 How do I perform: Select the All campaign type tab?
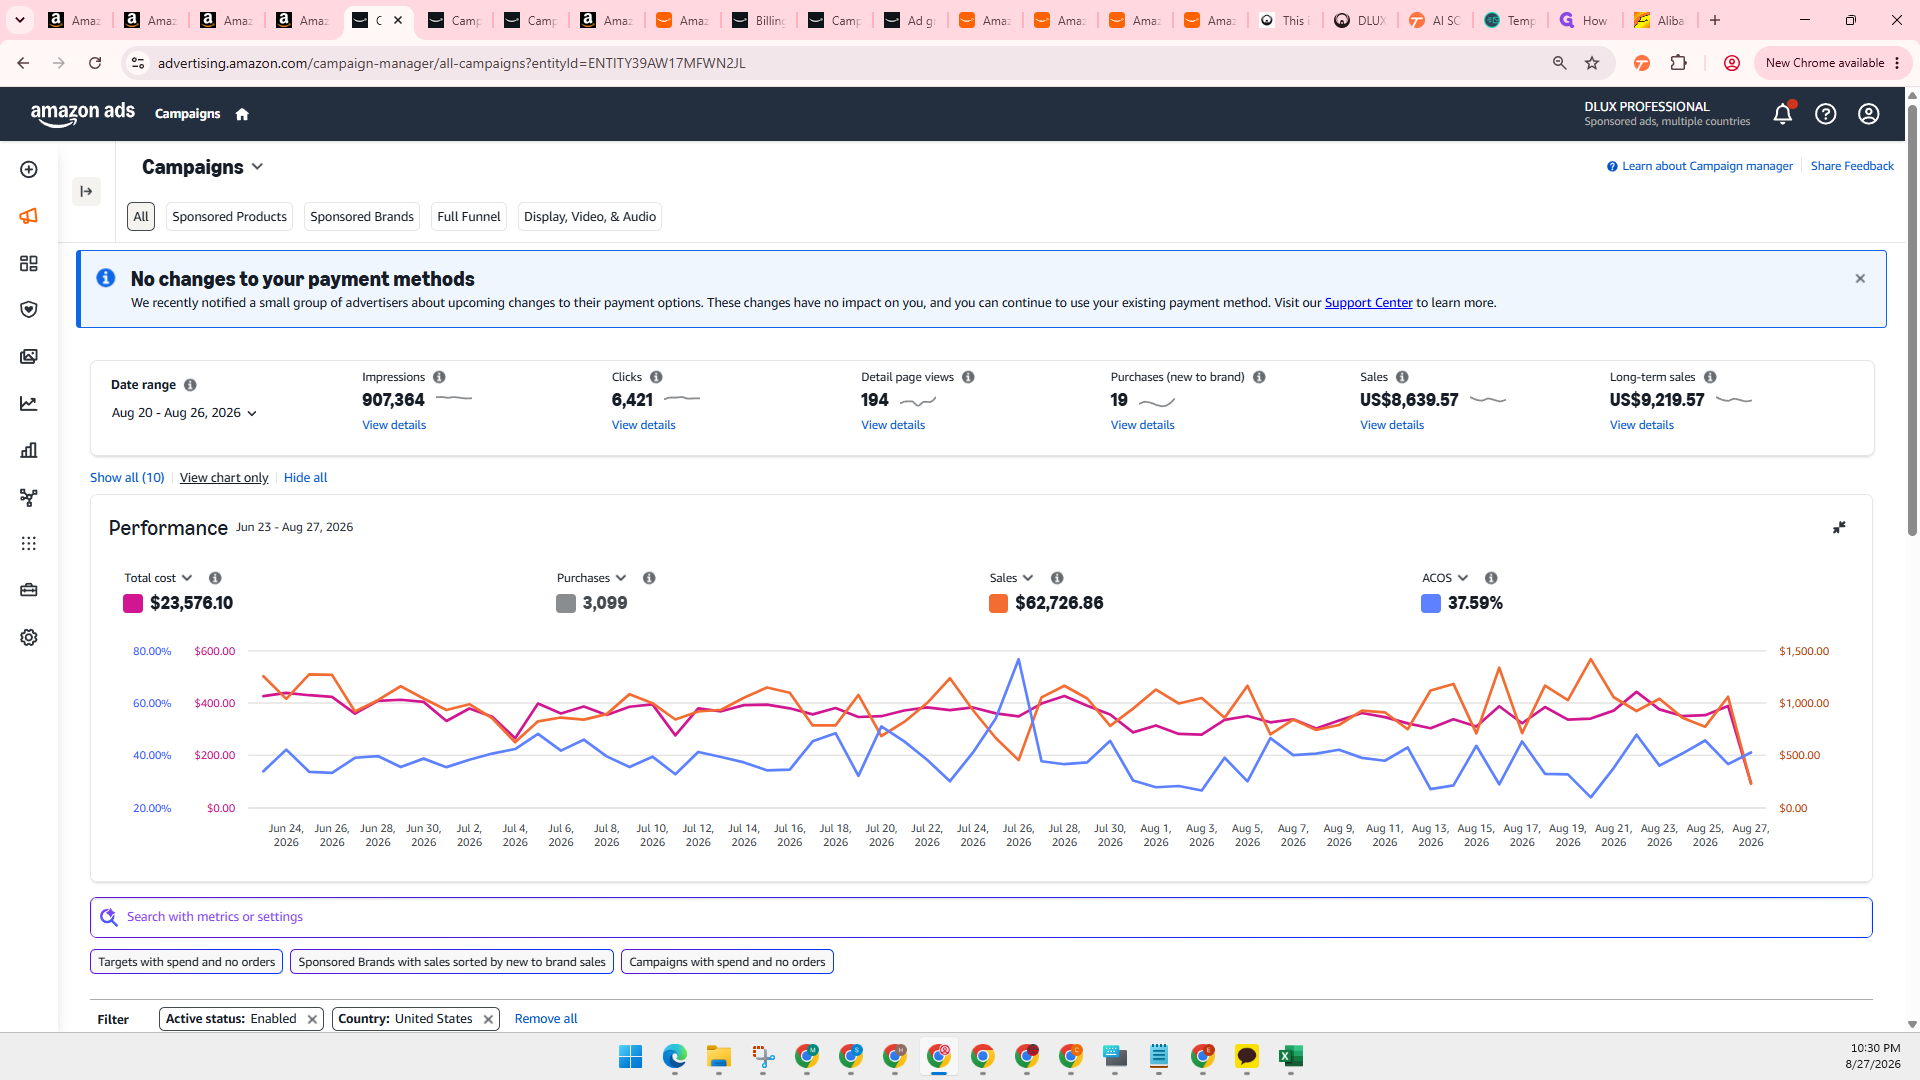click(x=141, y=217)
